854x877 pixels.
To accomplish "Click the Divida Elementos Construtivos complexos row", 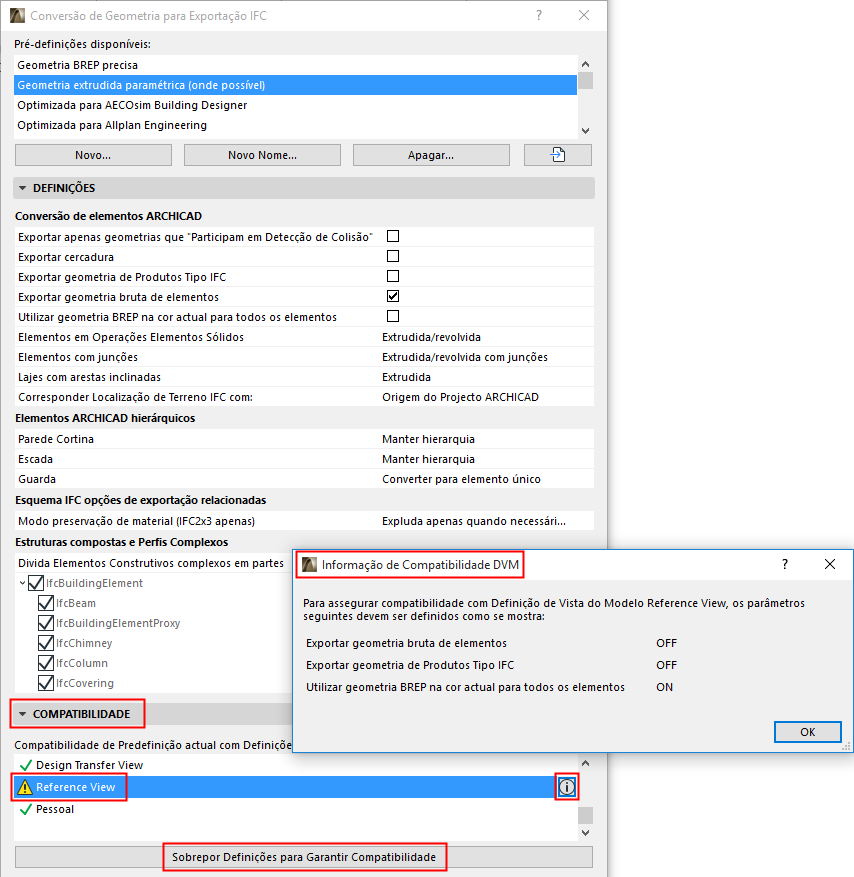I will pos(154,563).
